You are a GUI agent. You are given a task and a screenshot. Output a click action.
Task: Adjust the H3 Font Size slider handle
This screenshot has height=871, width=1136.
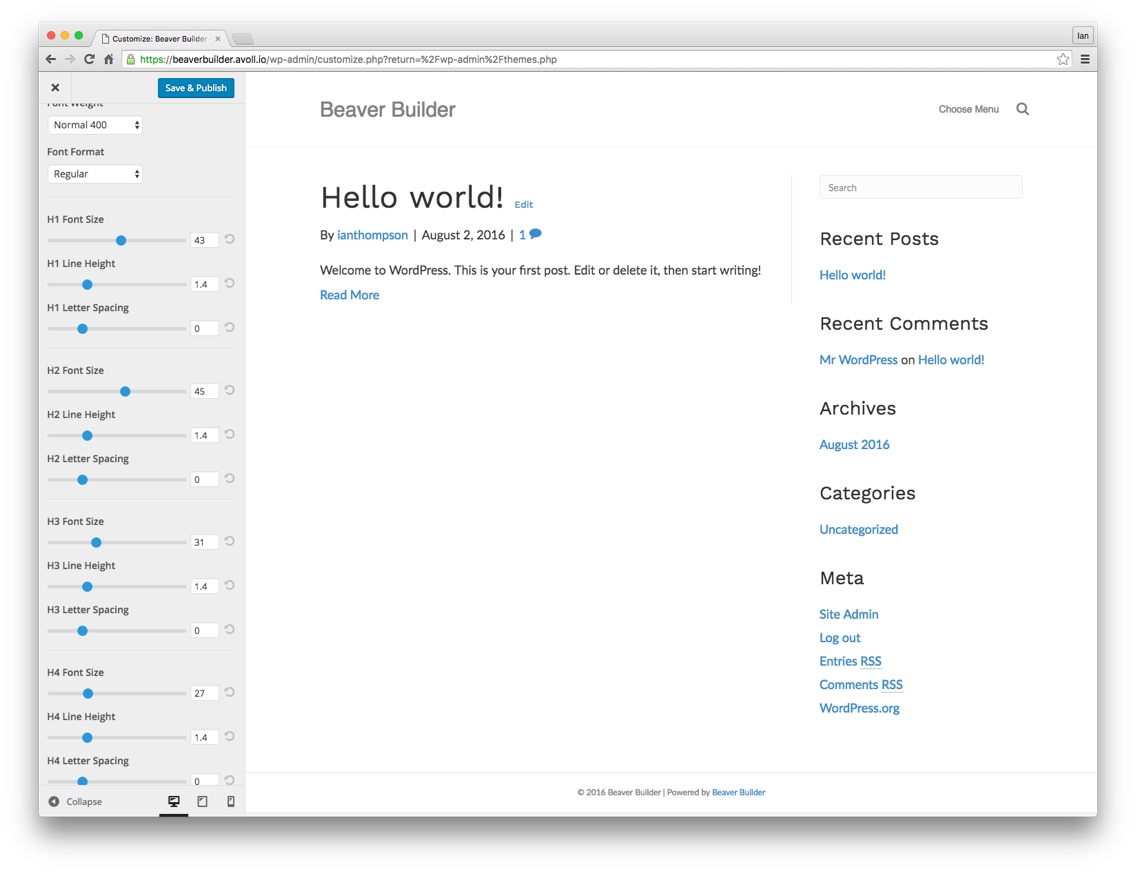click(x=96, y=543)
